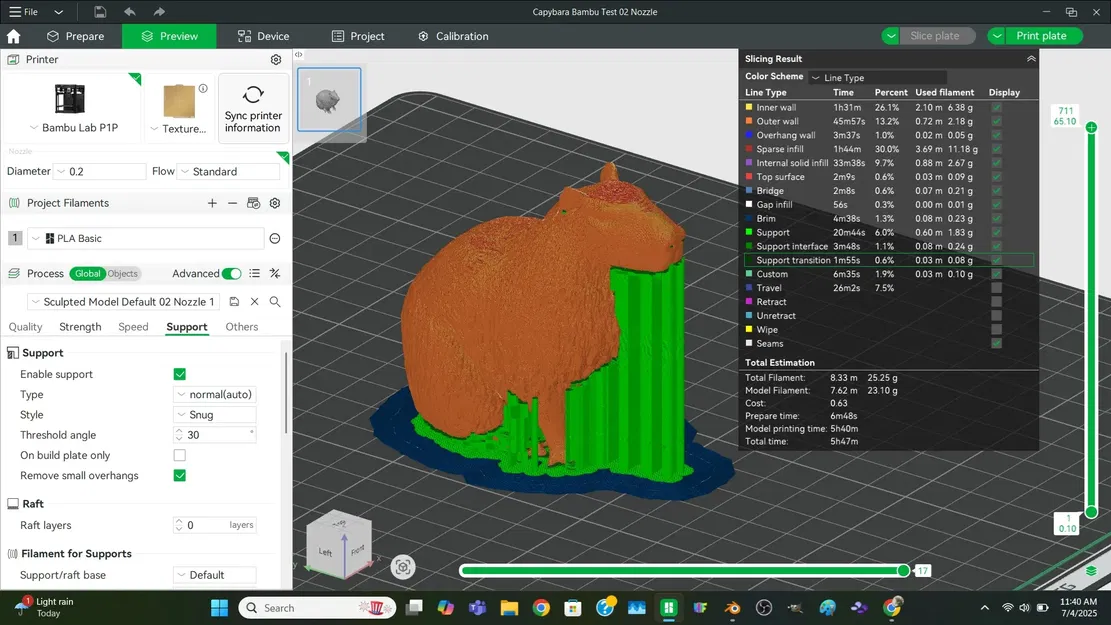Click the Add filament plus icon
This screenshot has height=625, width=1111.
[212, 203]
